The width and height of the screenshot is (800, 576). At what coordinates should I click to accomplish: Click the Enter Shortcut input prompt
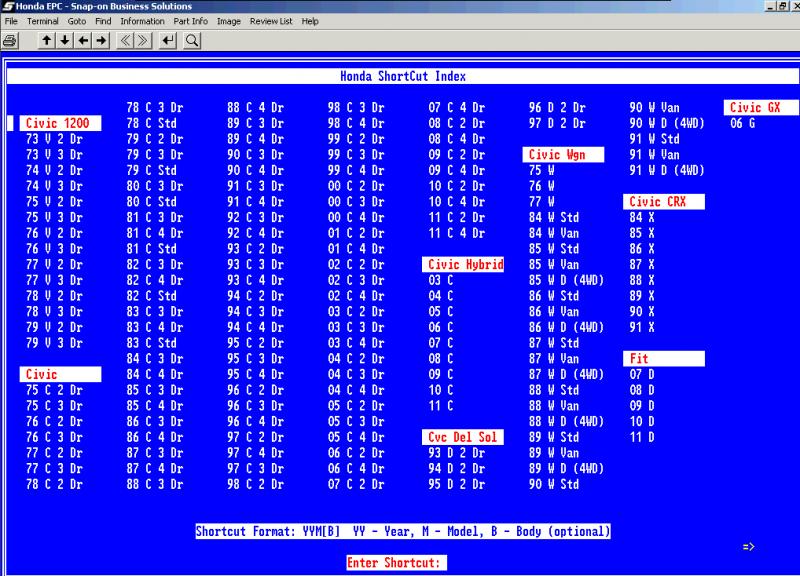[396, 563]
